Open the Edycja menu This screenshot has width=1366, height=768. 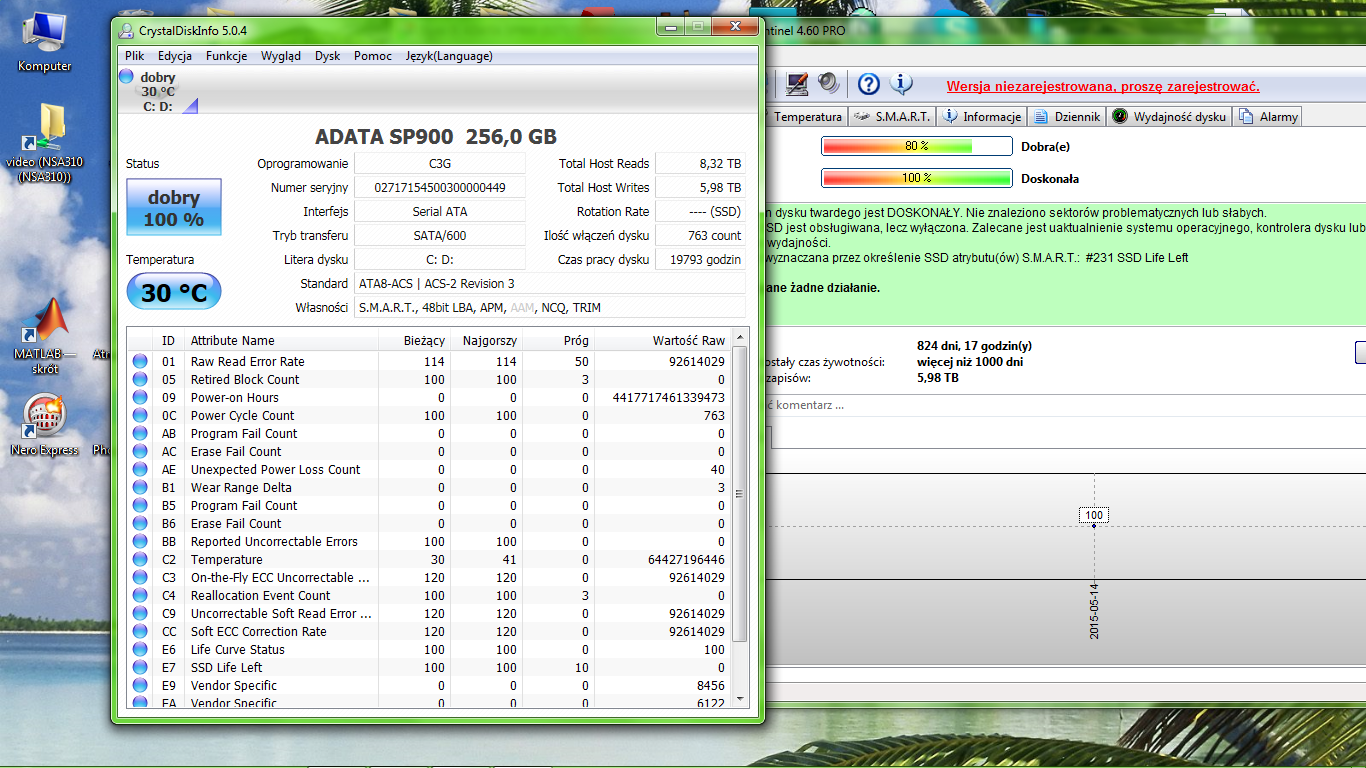(x=175, y=56)
